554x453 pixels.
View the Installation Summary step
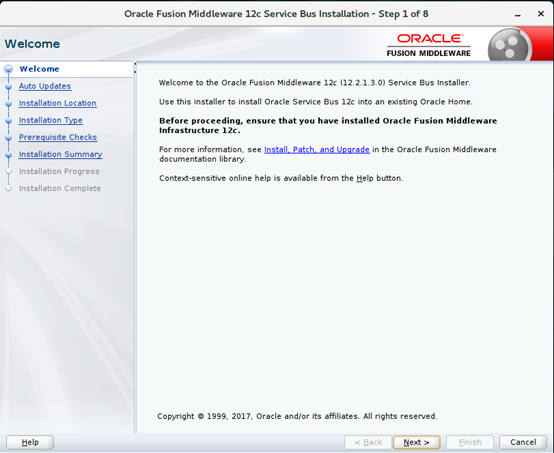coord(60,154)
